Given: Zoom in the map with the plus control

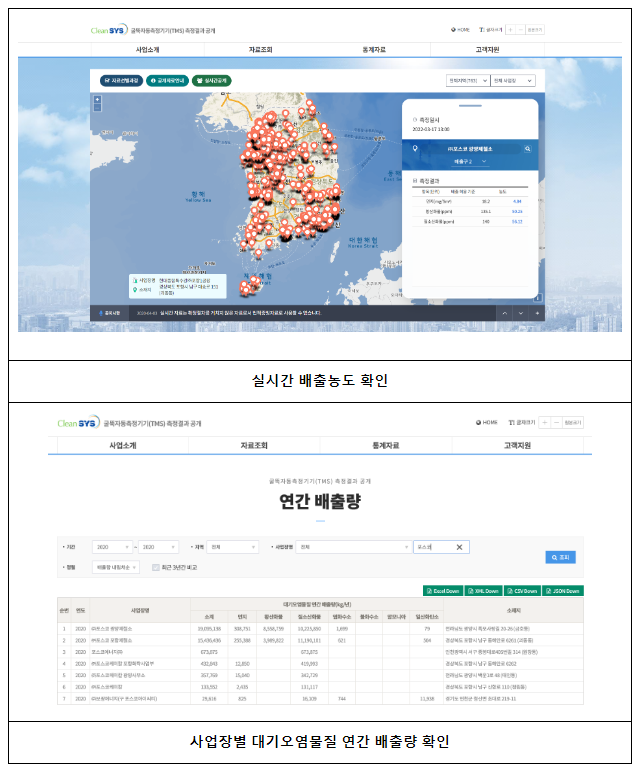Looking at the screenshot, I should click(97, 99).
